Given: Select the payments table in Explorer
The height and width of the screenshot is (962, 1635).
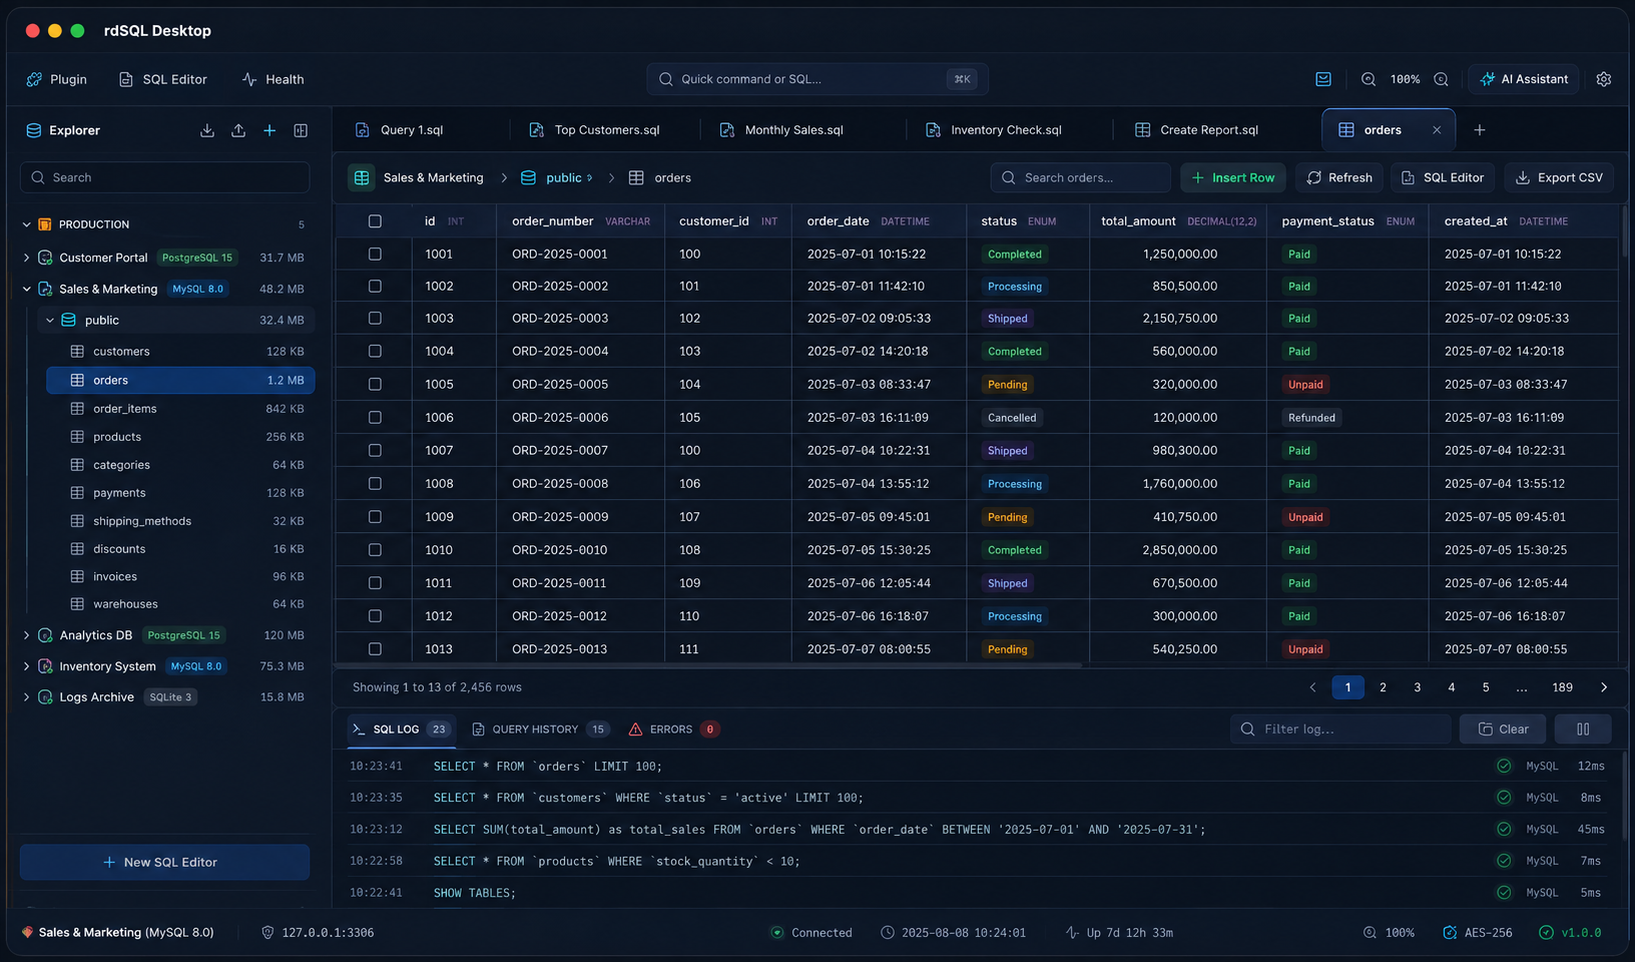Looking at the screenshot, I should point(180,493).
